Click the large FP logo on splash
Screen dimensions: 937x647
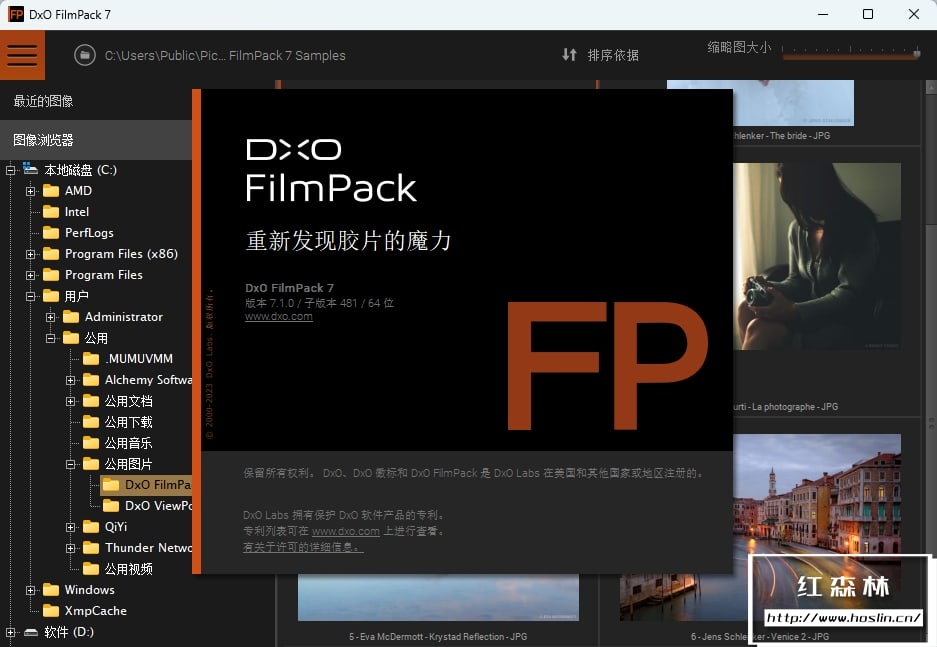pyautogui.click(x=607, y=366)
